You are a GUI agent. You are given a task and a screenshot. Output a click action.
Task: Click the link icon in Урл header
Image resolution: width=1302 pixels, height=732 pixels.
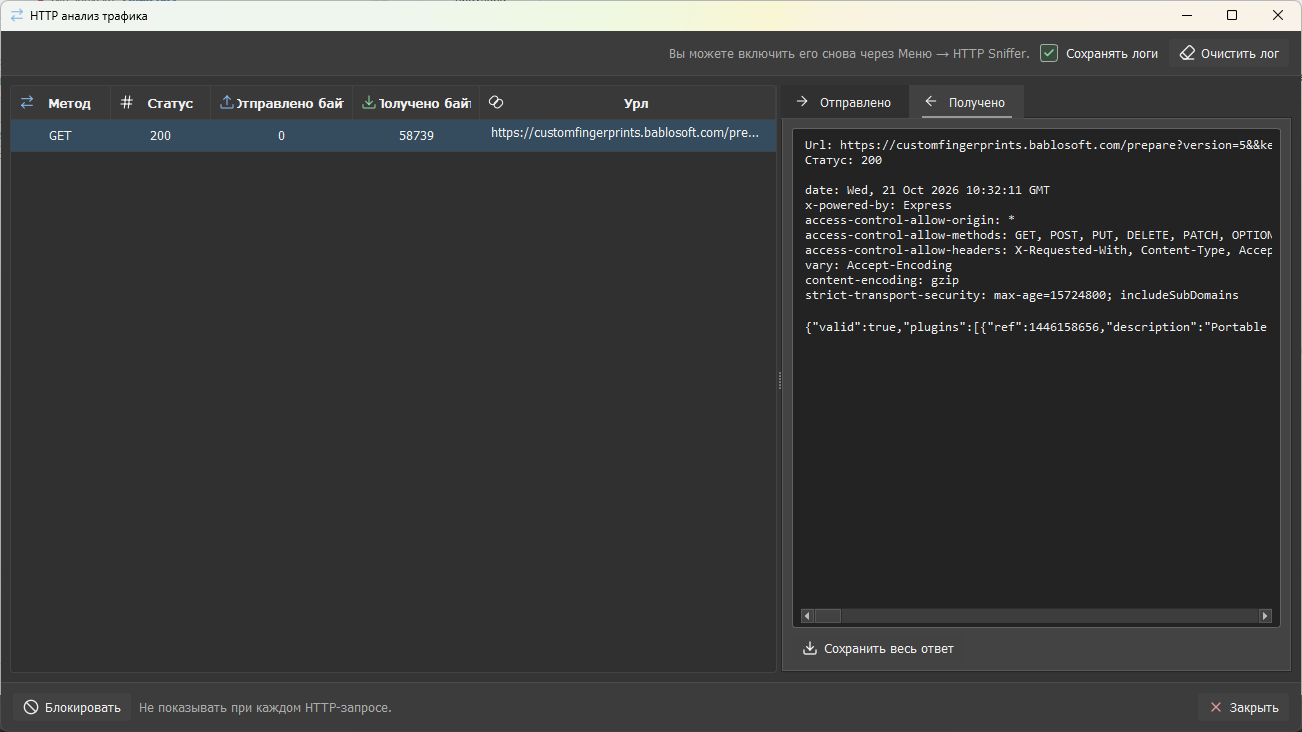tap(495, 102)
